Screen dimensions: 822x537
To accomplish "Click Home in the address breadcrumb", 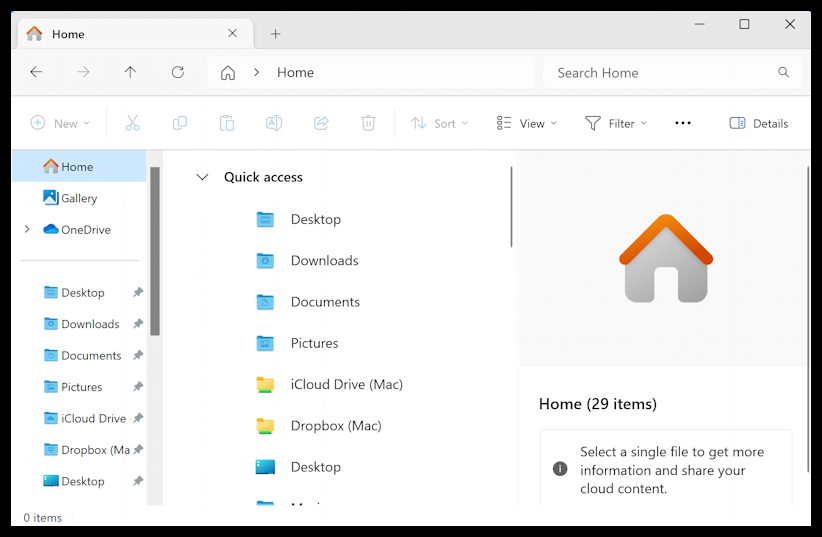I will (x=295, y=72).
